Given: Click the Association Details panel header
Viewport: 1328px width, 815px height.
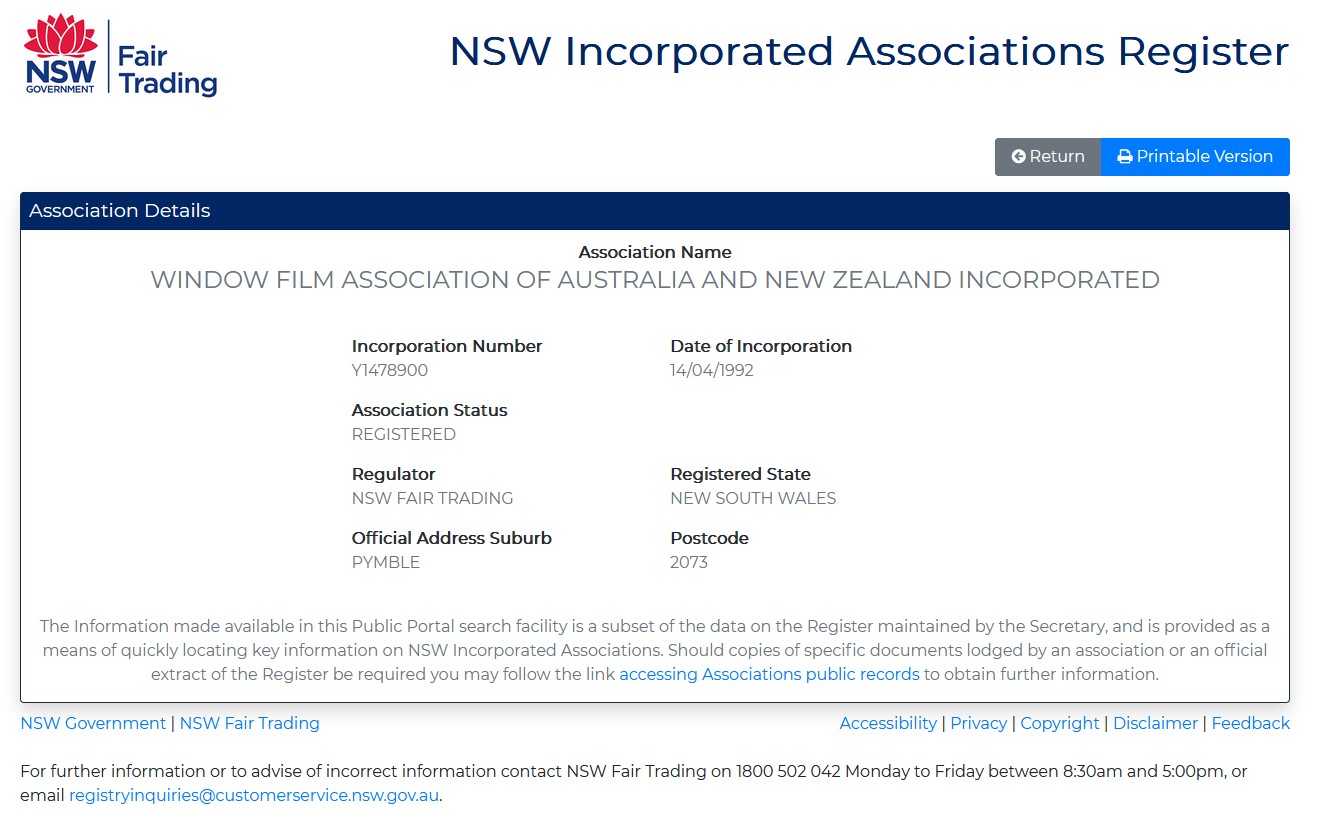Looking at the screenshot, I should [655, 211].
